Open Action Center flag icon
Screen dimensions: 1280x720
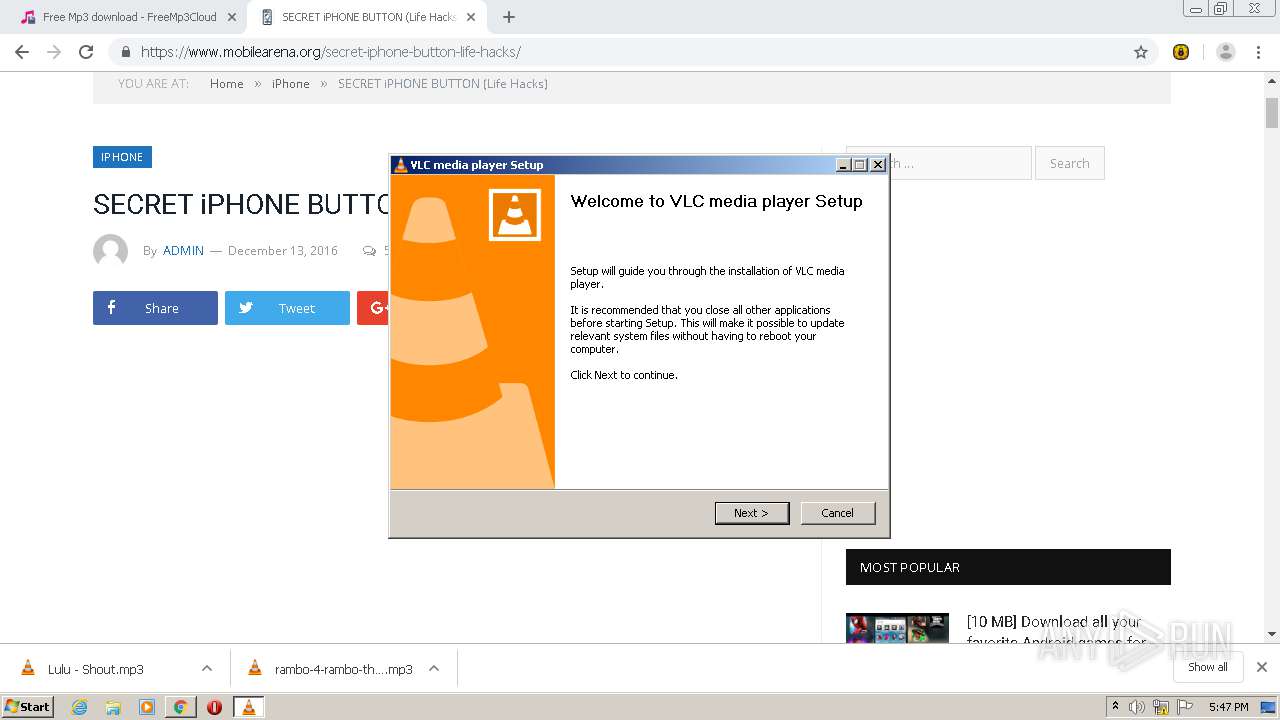coord(1186,707)
